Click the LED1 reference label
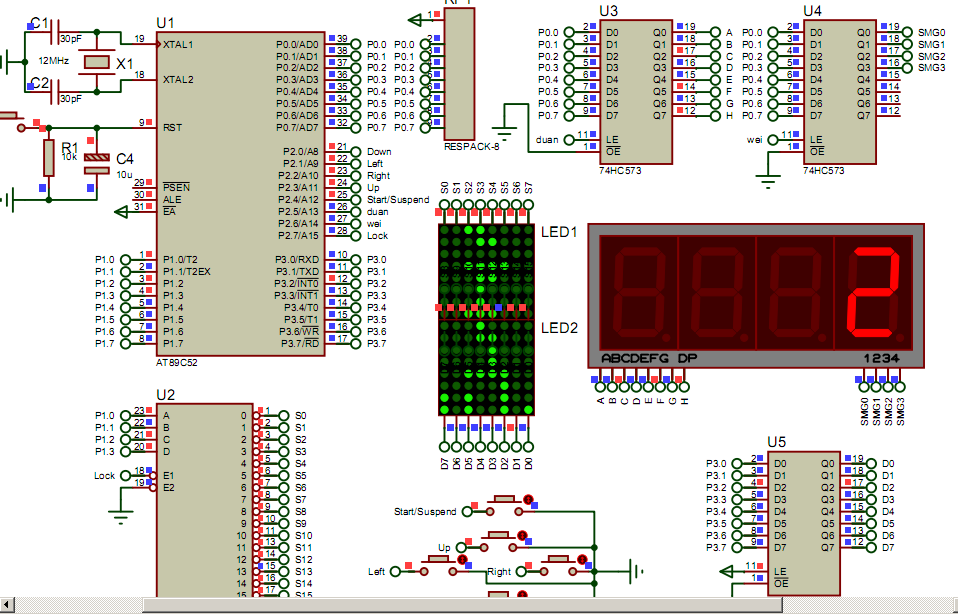 pos(559,232)
